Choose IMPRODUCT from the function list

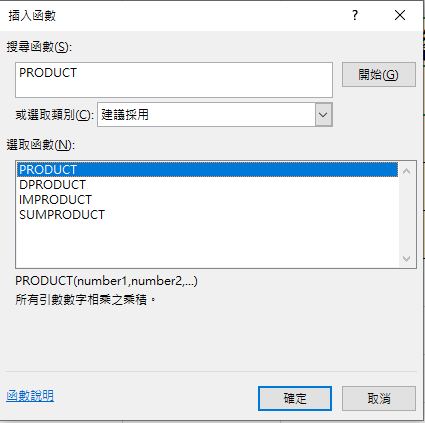coord(55,200)
